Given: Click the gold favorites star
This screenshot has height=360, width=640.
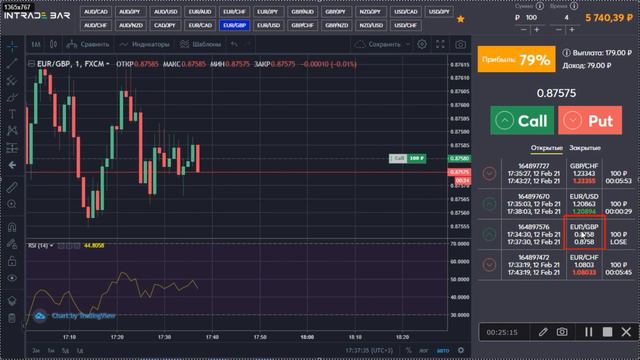Looking at the screenshot, I should click(460, 19).
